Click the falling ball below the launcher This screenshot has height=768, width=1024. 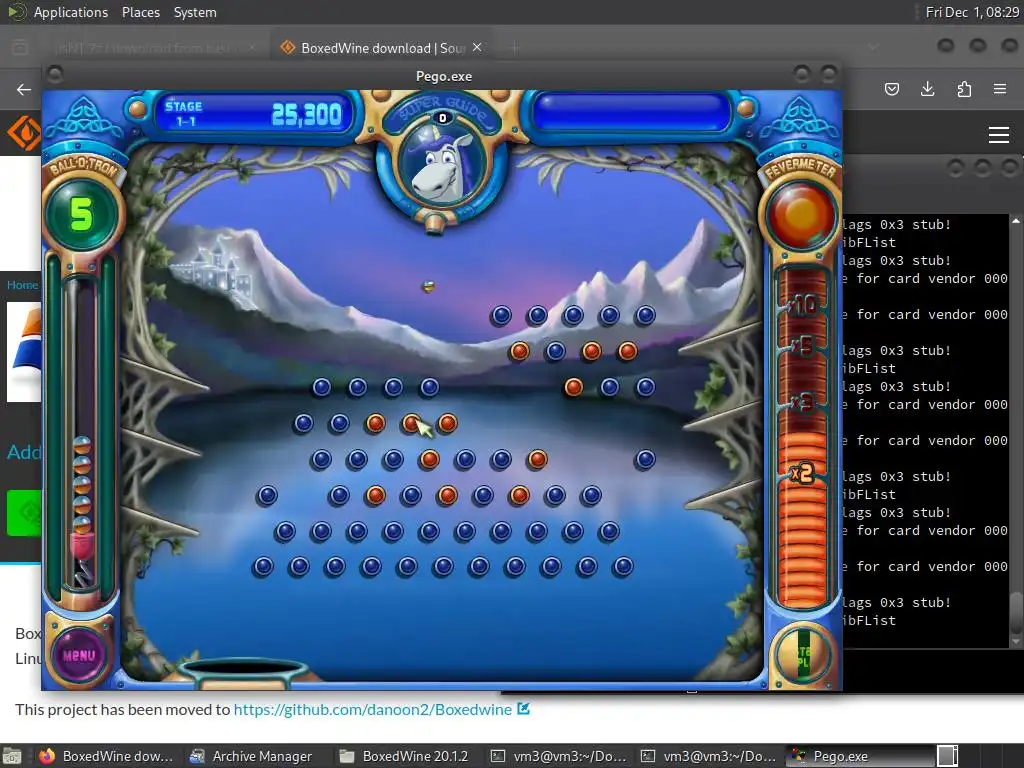428,286
